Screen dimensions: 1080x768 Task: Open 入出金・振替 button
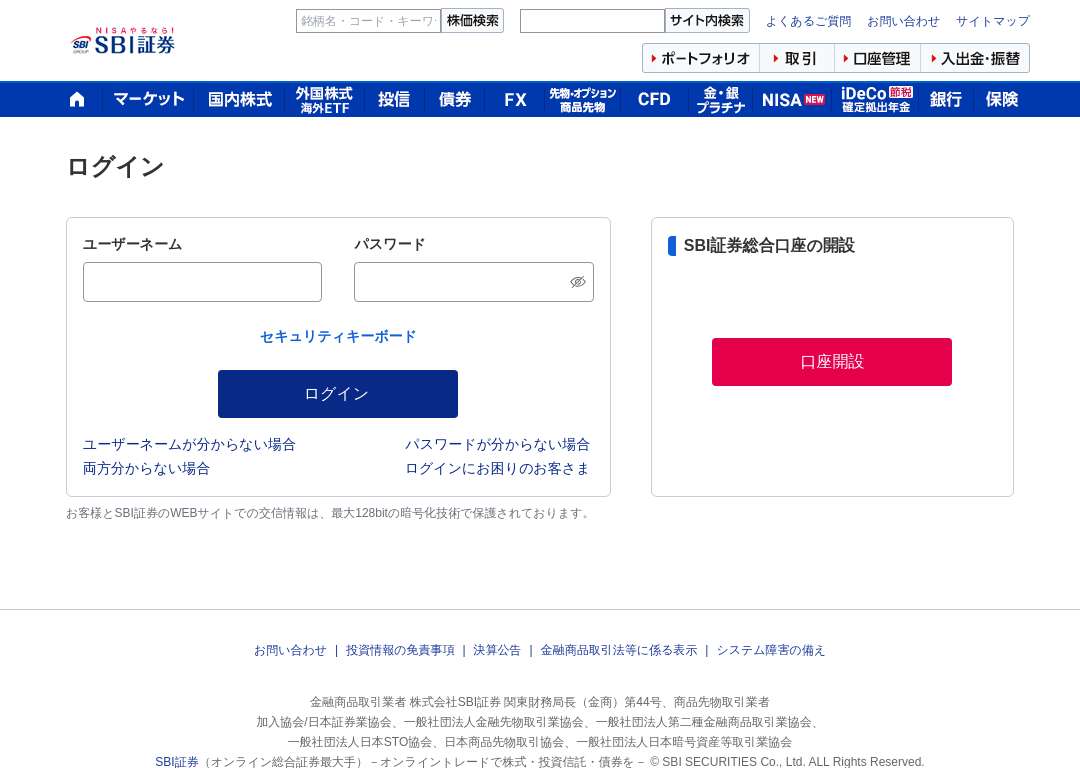(975, 59)
